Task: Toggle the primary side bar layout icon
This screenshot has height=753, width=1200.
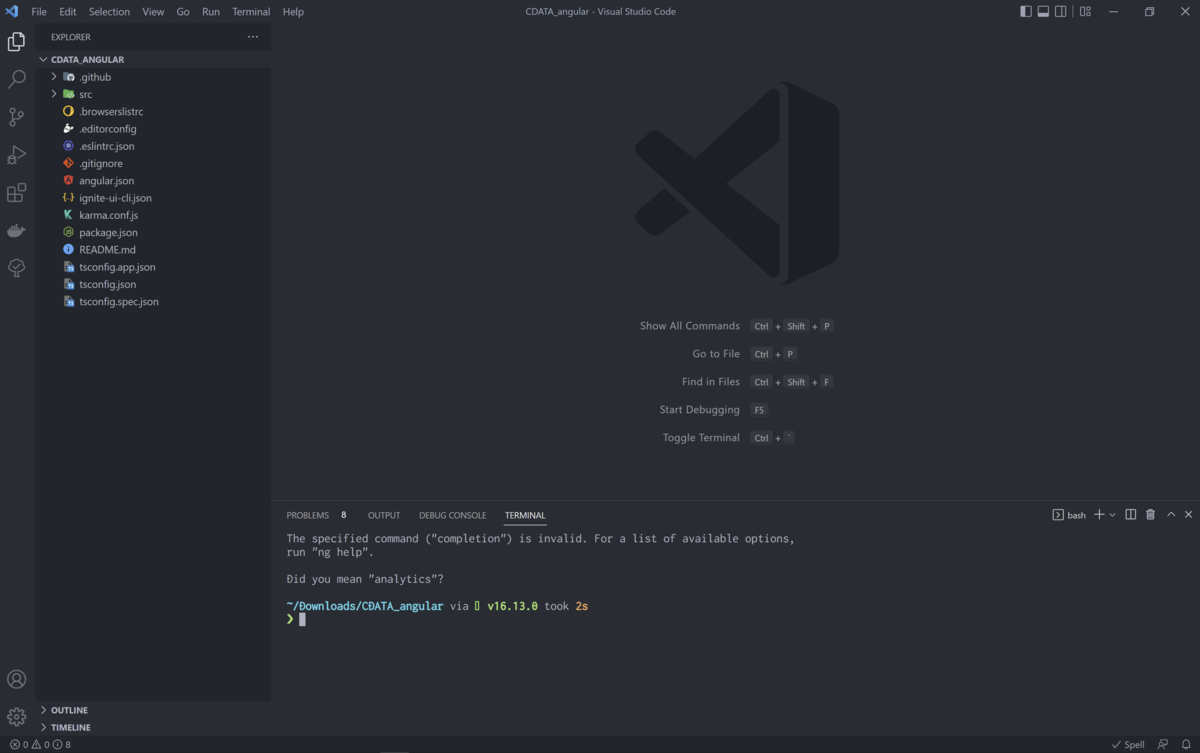Action: point(1026,12)
